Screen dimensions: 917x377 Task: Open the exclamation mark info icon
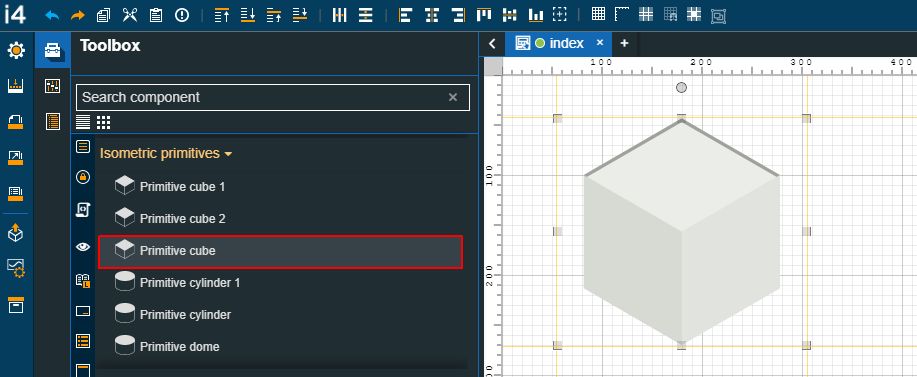pyautogui.click(x=182, y=16)
